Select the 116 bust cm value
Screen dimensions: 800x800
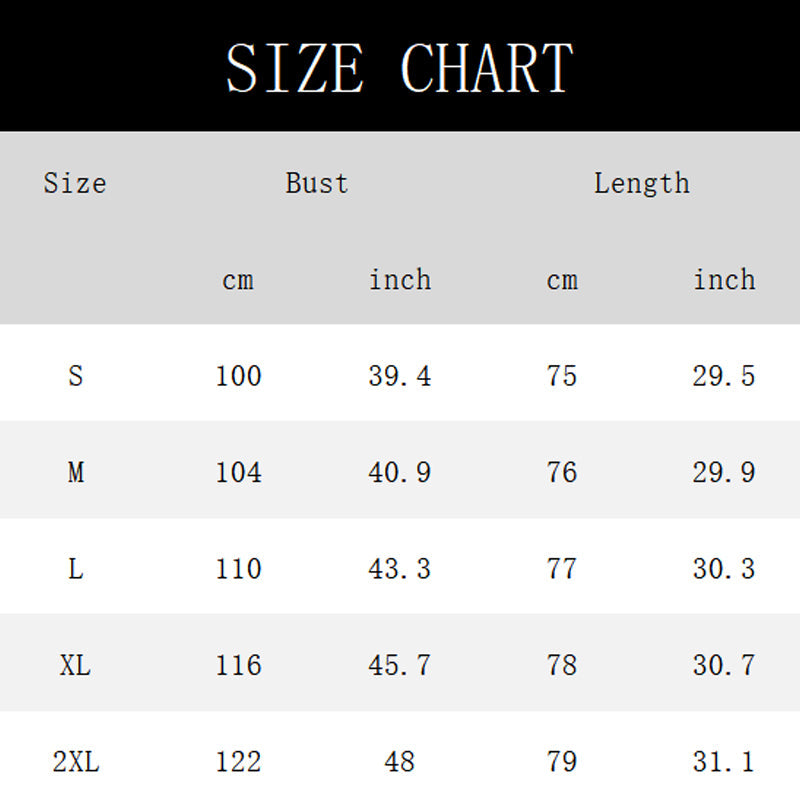pos(238,665)
